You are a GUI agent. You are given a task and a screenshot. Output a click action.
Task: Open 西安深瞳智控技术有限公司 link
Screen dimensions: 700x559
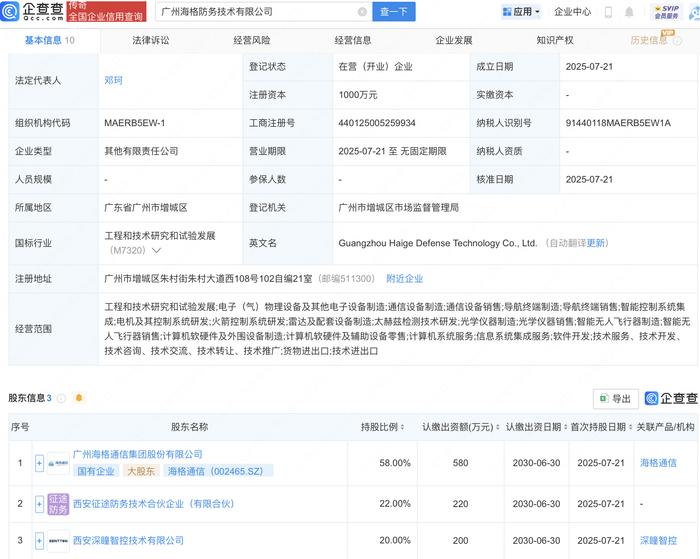coord(128,541)
